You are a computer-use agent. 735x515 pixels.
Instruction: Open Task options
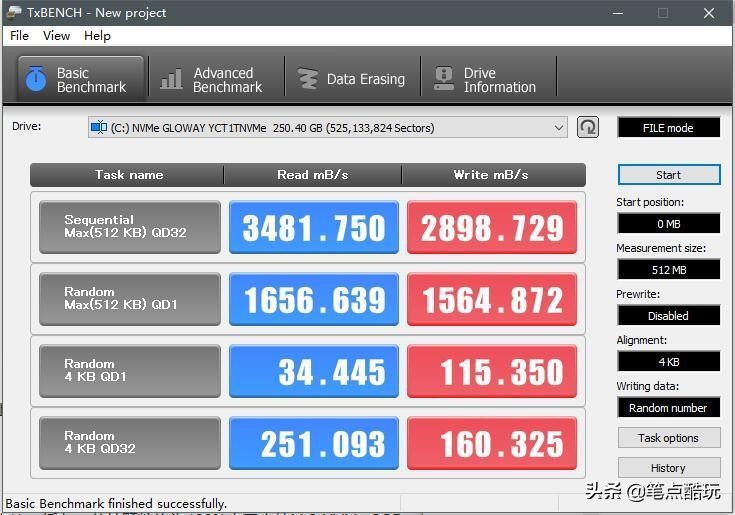(669, 438)
